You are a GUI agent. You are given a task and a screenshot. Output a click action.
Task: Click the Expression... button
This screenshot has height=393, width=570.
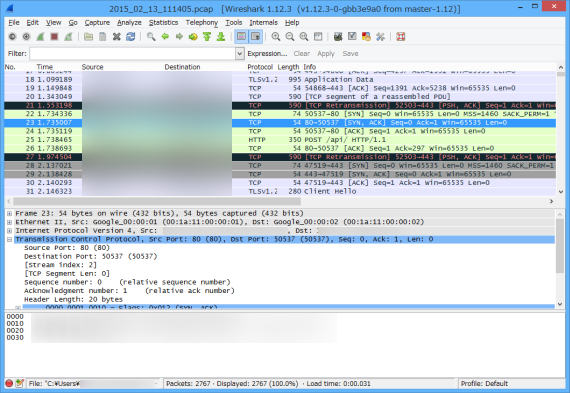click(267, 54)
